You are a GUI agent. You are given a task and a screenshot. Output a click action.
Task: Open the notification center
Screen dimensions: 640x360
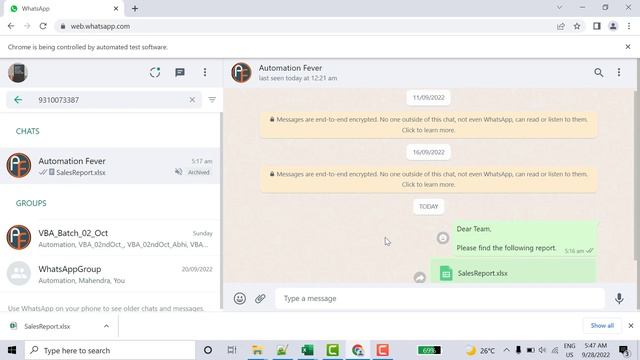pos(624,350)
